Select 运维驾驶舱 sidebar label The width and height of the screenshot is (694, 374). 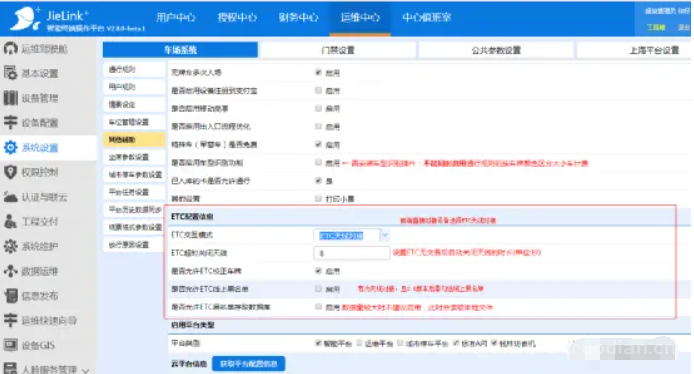(x=45, y=49)
